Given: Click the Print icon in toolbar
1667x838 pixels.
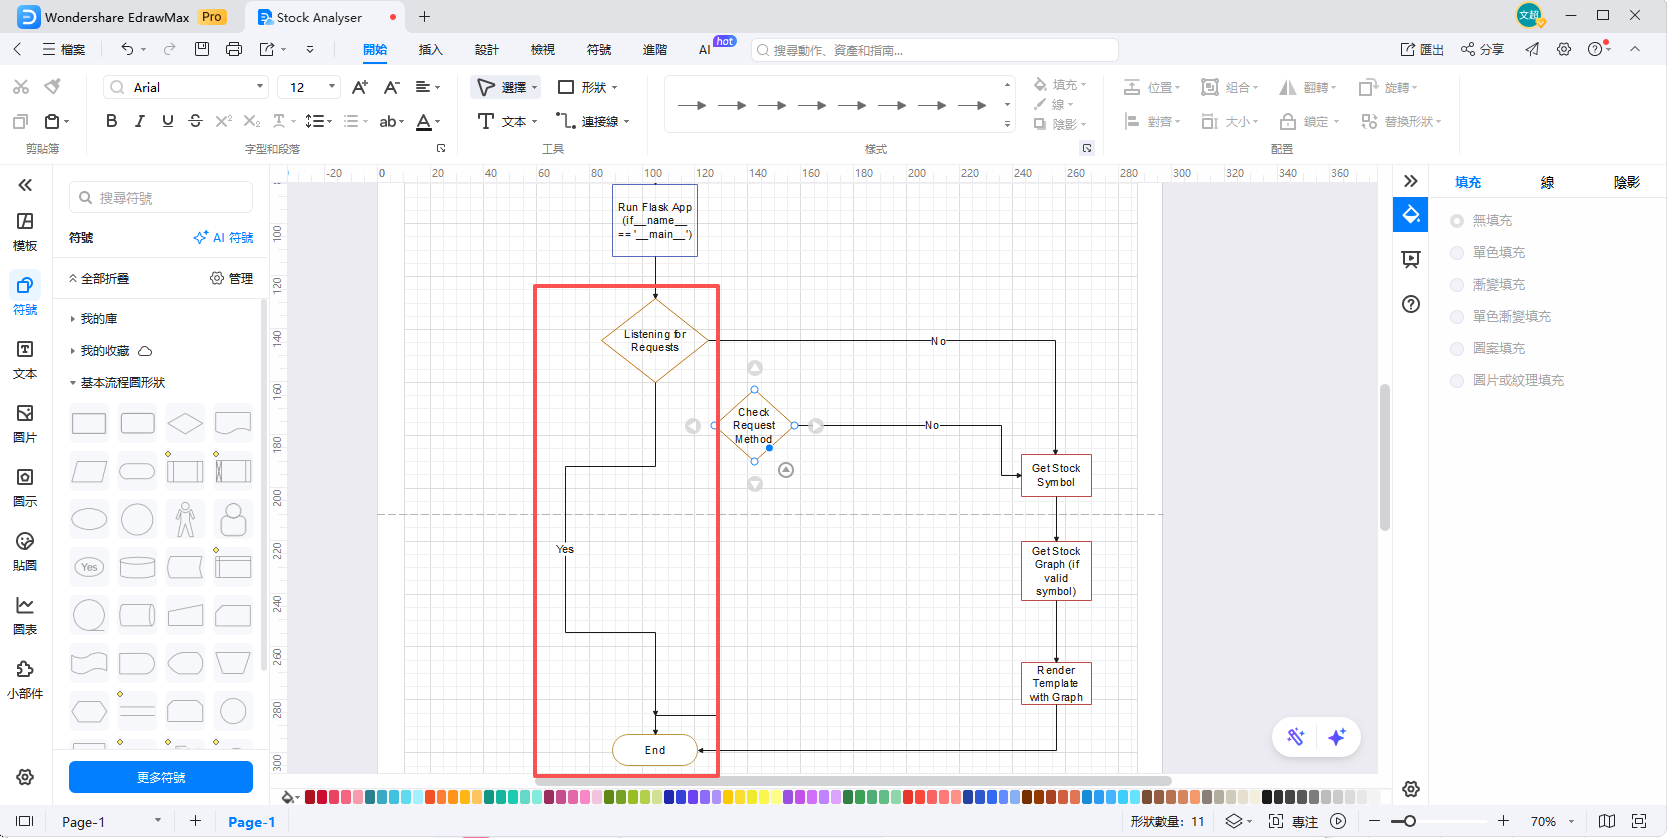Looking at the screenshot, I should pyautogui.click(x=234, y=49).
